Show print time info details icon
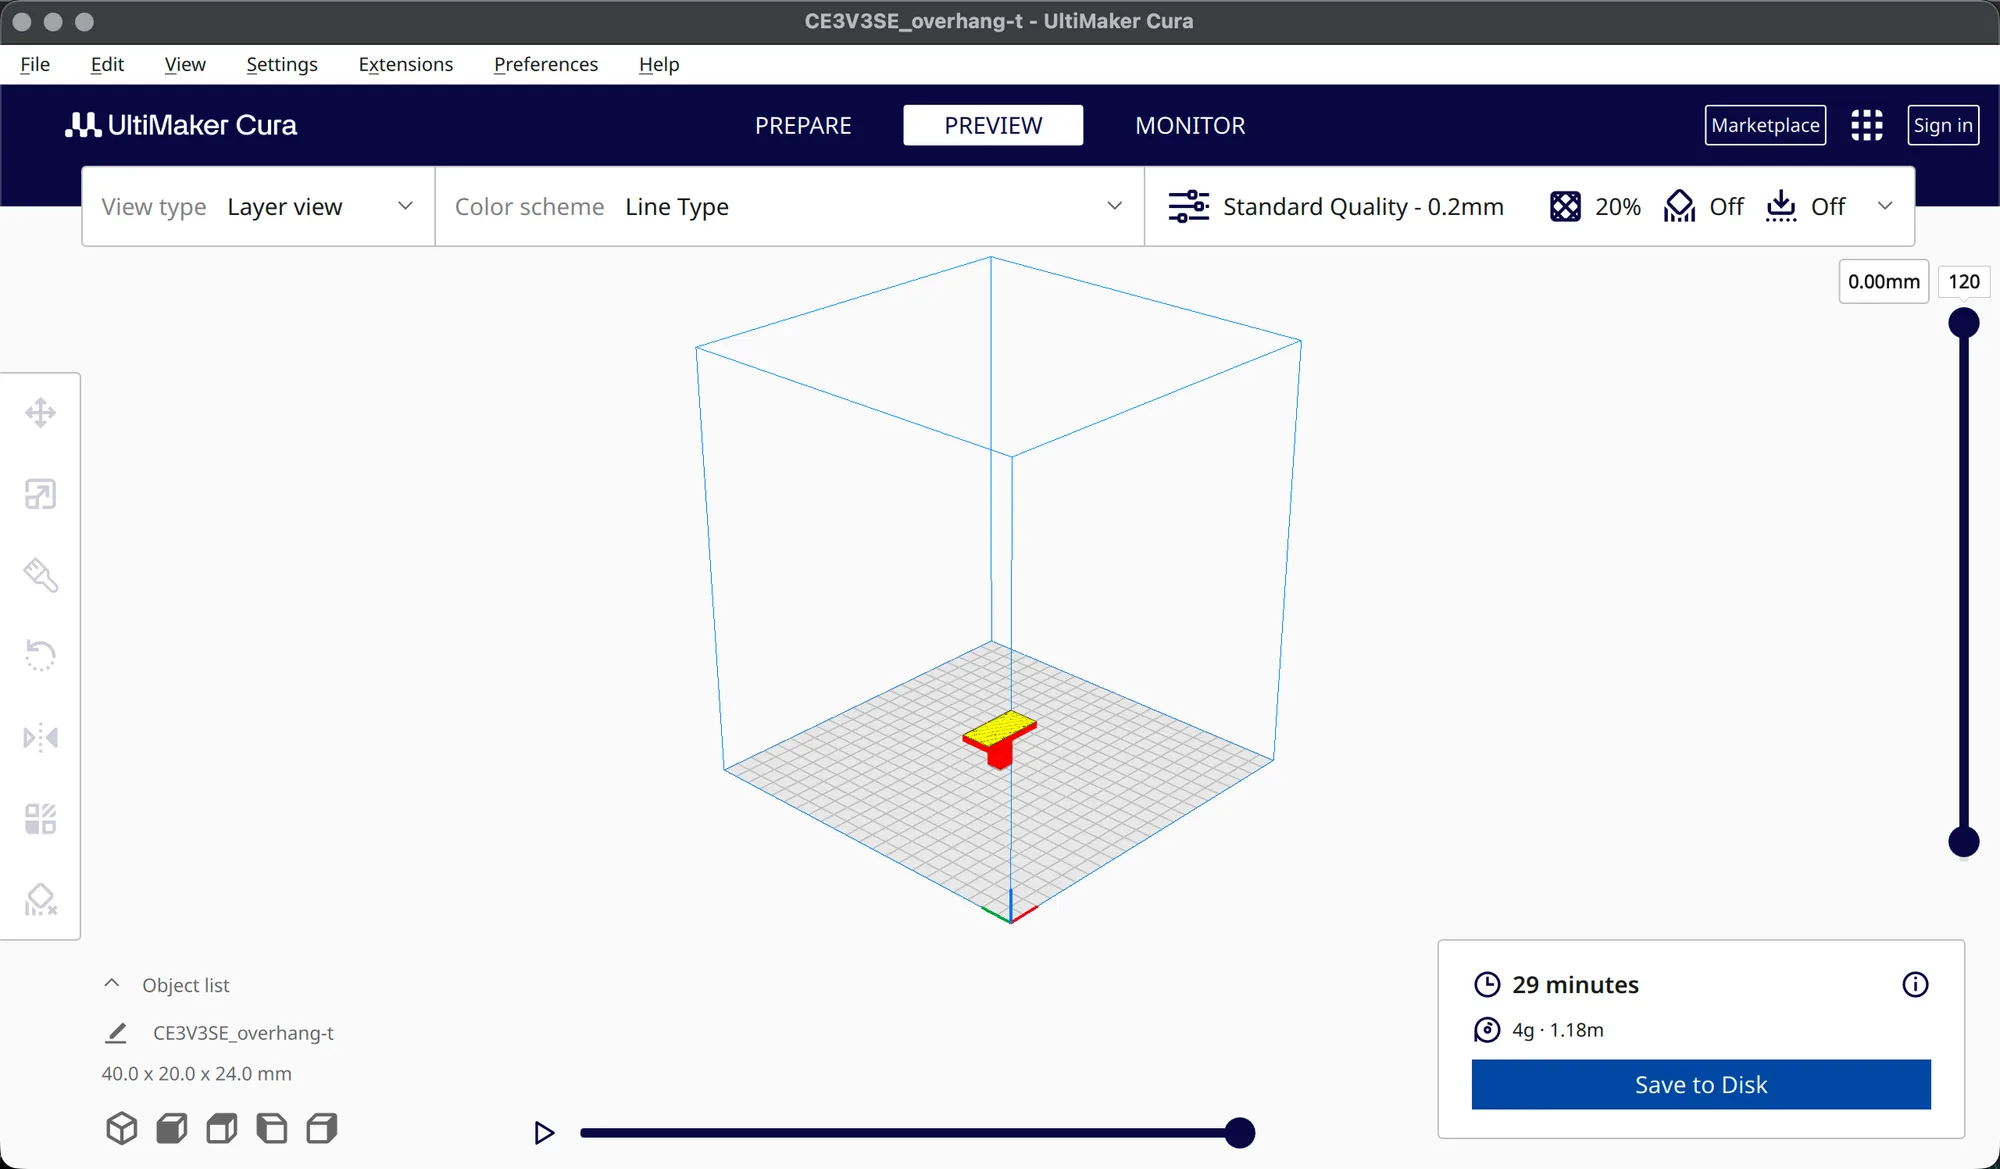The height and width of the screenshot is (1169, 2000). pyautogui.click(x=1915, y=985)
